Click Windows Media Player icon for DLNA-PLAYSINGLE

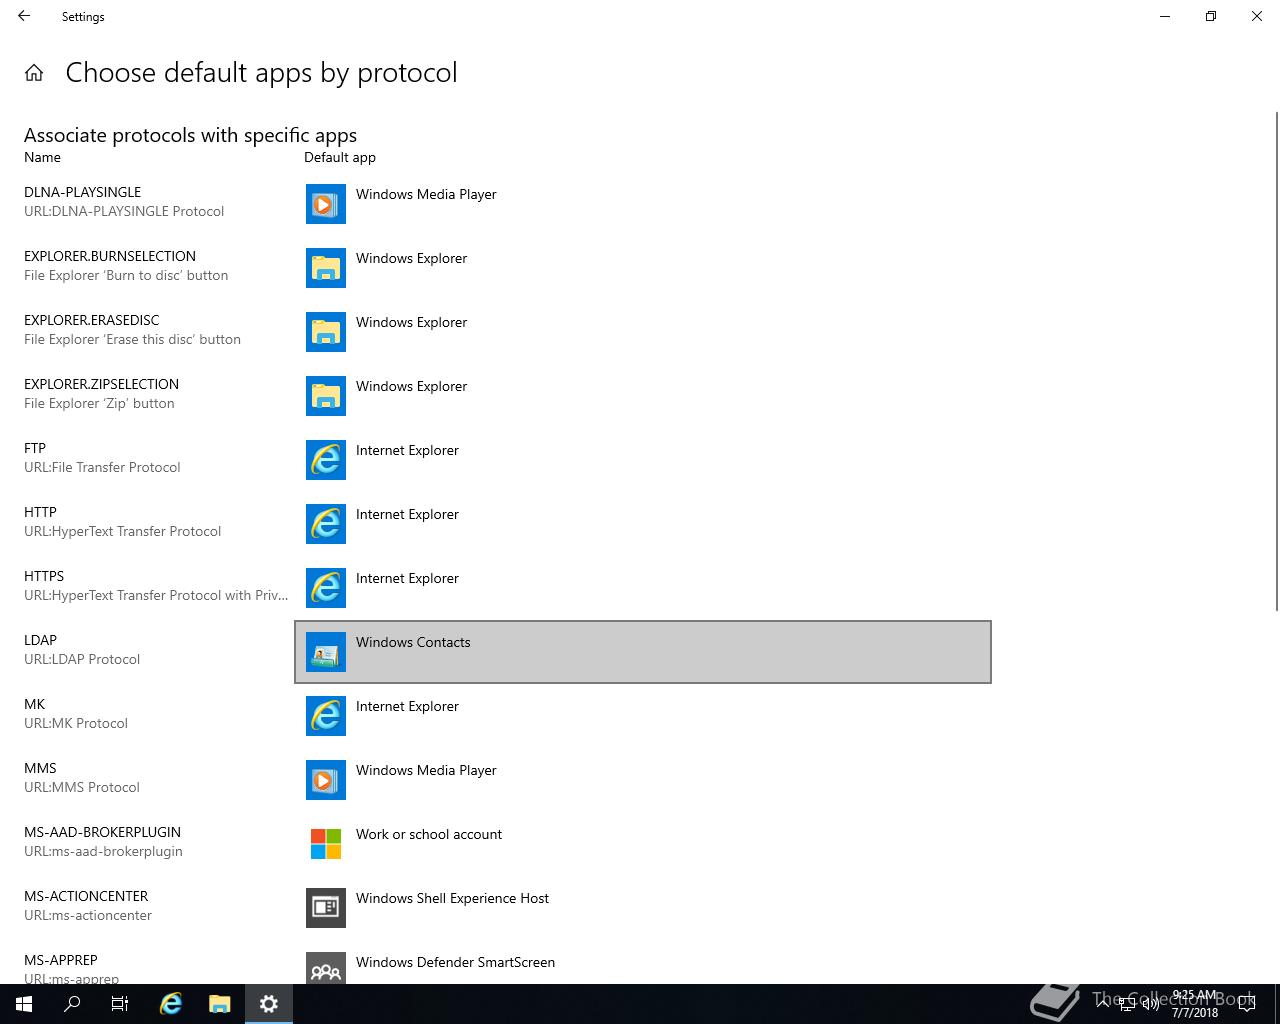[326, 204]
